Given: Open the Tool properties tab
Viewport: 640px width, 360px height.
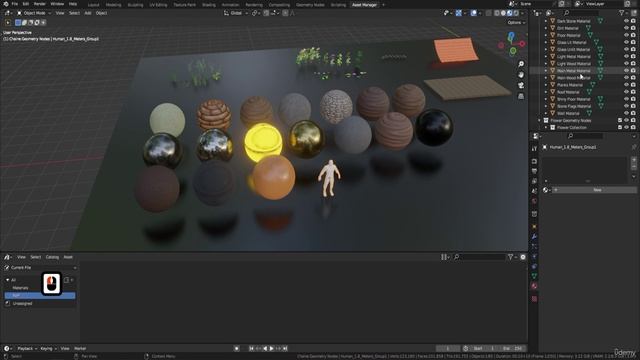Looking at the screenshot, I should click(534, 149).
